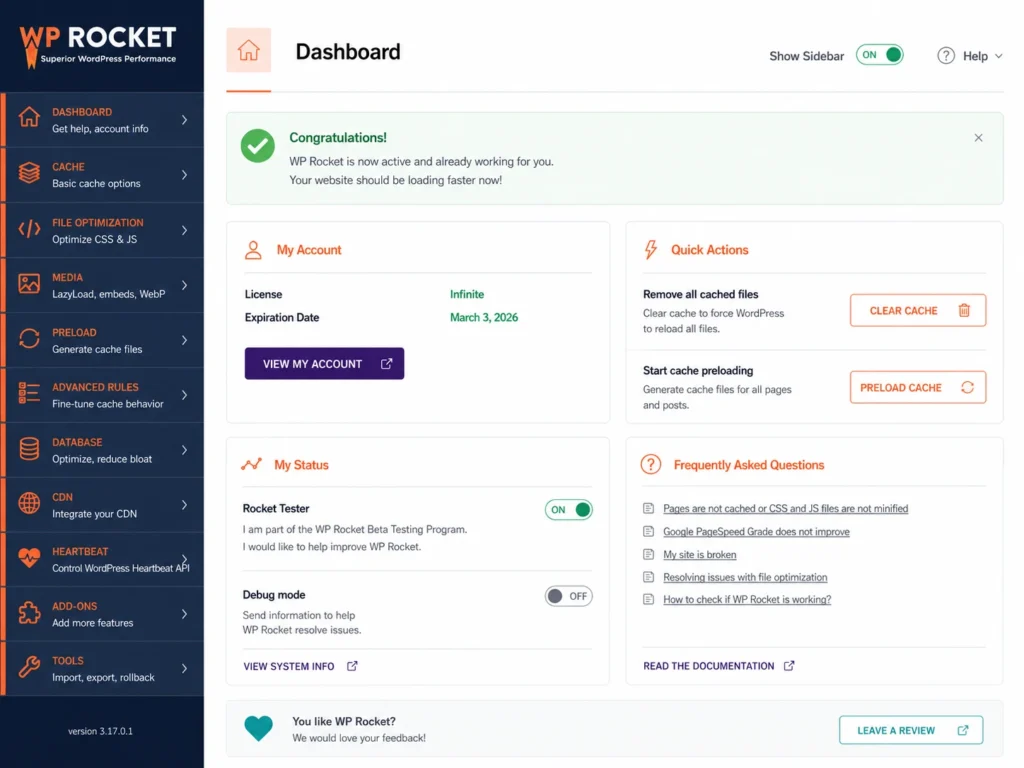Click the Preload refresh icon in sidebar
1024x768 pixels.
(x=29, y=338)
